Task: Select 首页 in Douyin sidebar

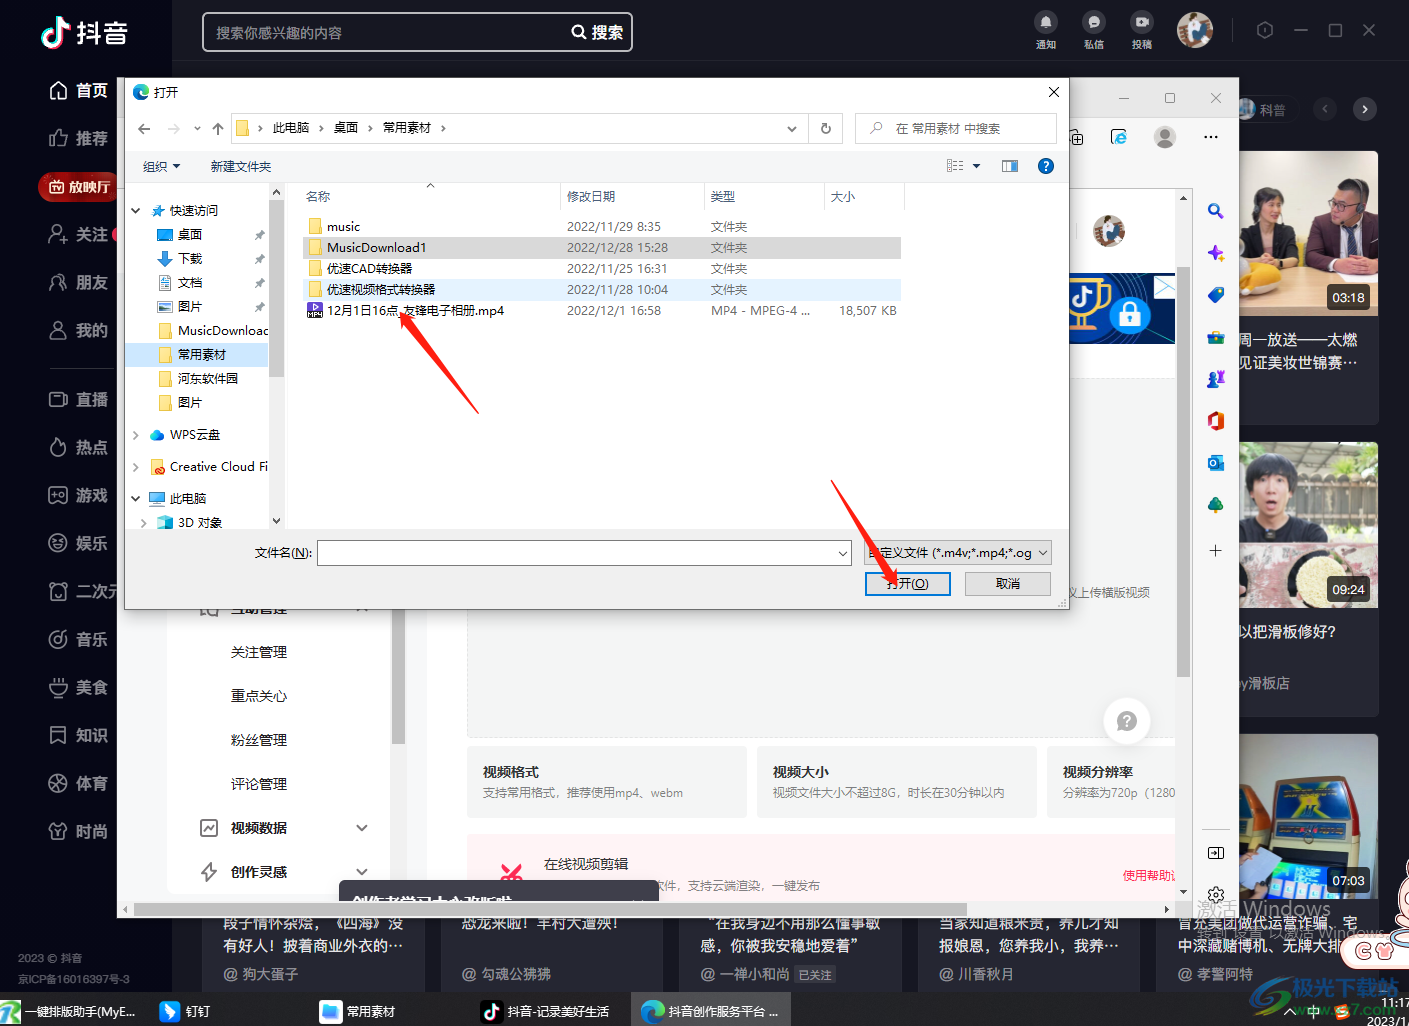Action: pos(79,91)
